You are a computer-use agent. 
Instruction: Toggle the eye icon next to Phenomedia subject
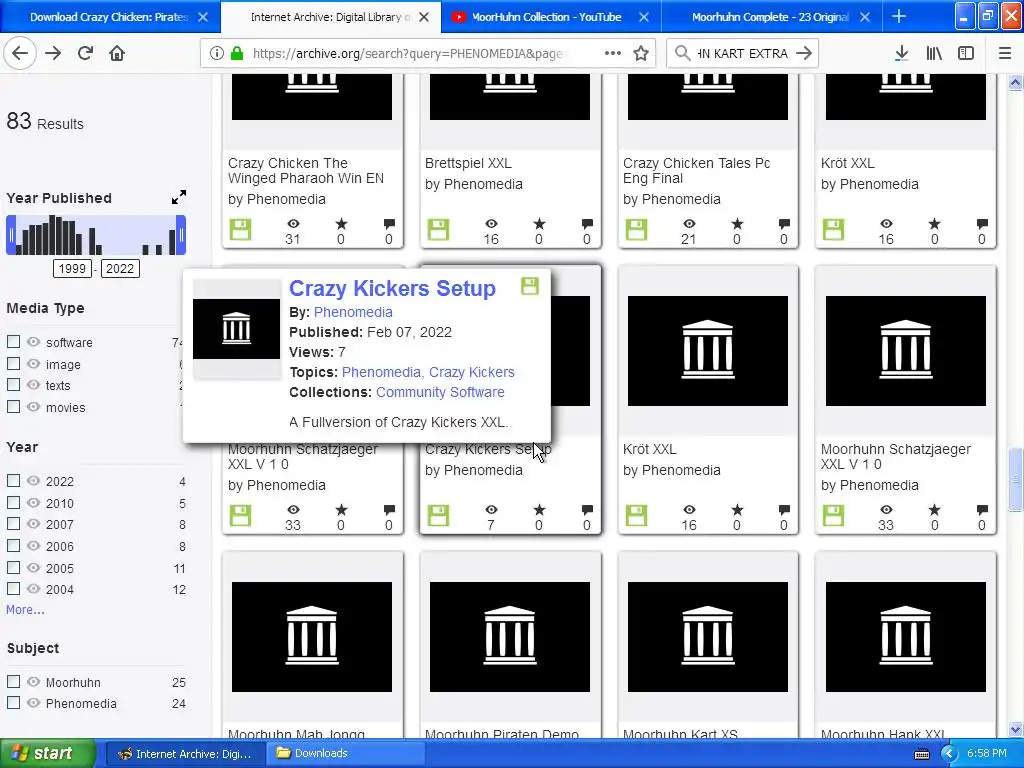[x=33, y=703]
